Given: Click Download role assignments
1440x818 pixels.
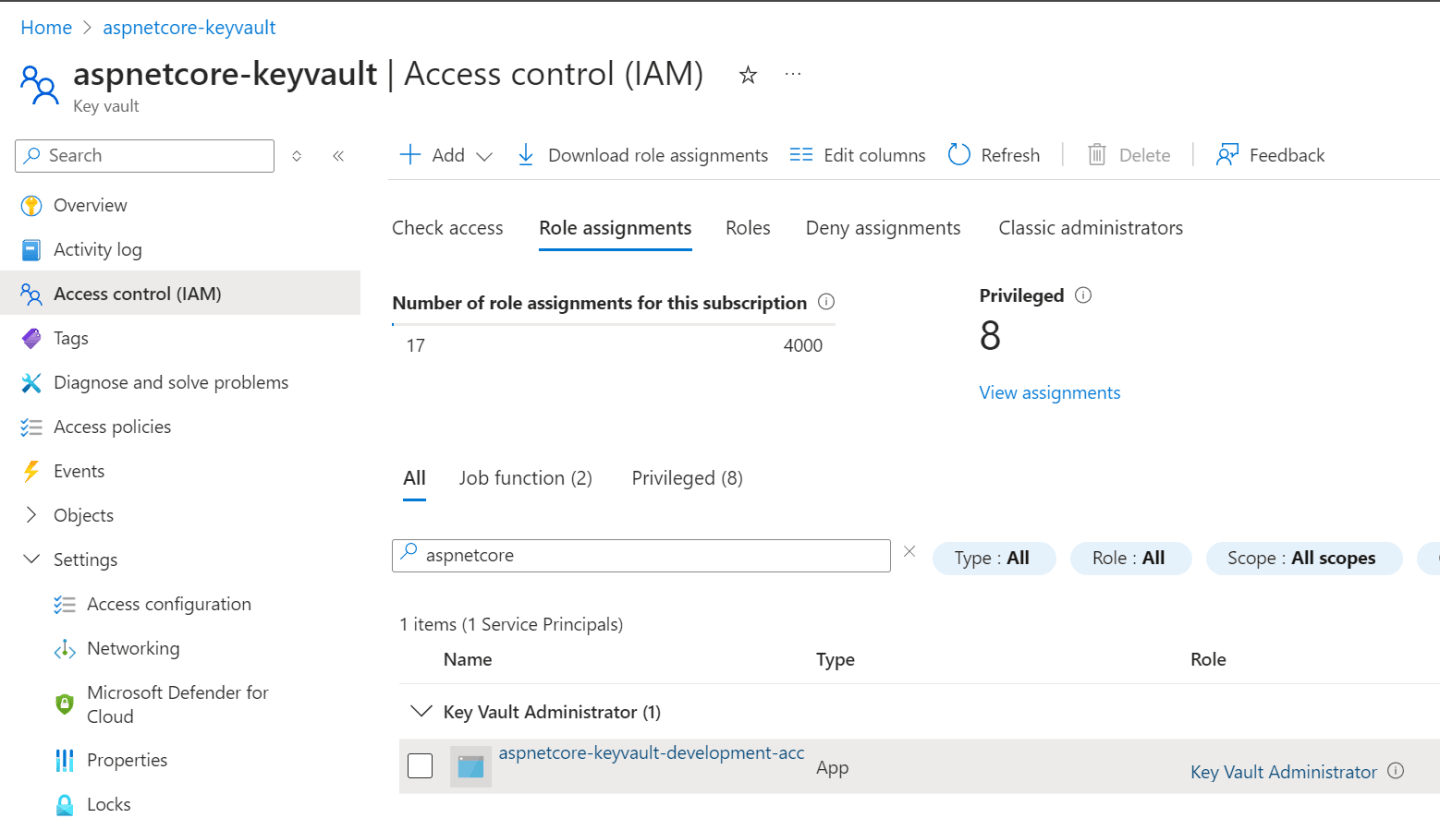Looking at the screenshot, I should 642,155.
